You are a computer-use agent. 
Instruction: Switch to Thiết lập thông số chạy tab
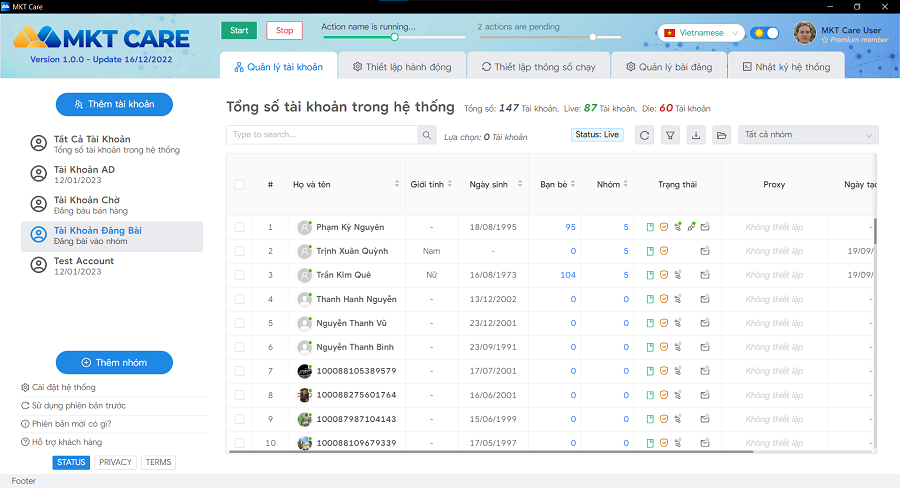click(538, 67)
